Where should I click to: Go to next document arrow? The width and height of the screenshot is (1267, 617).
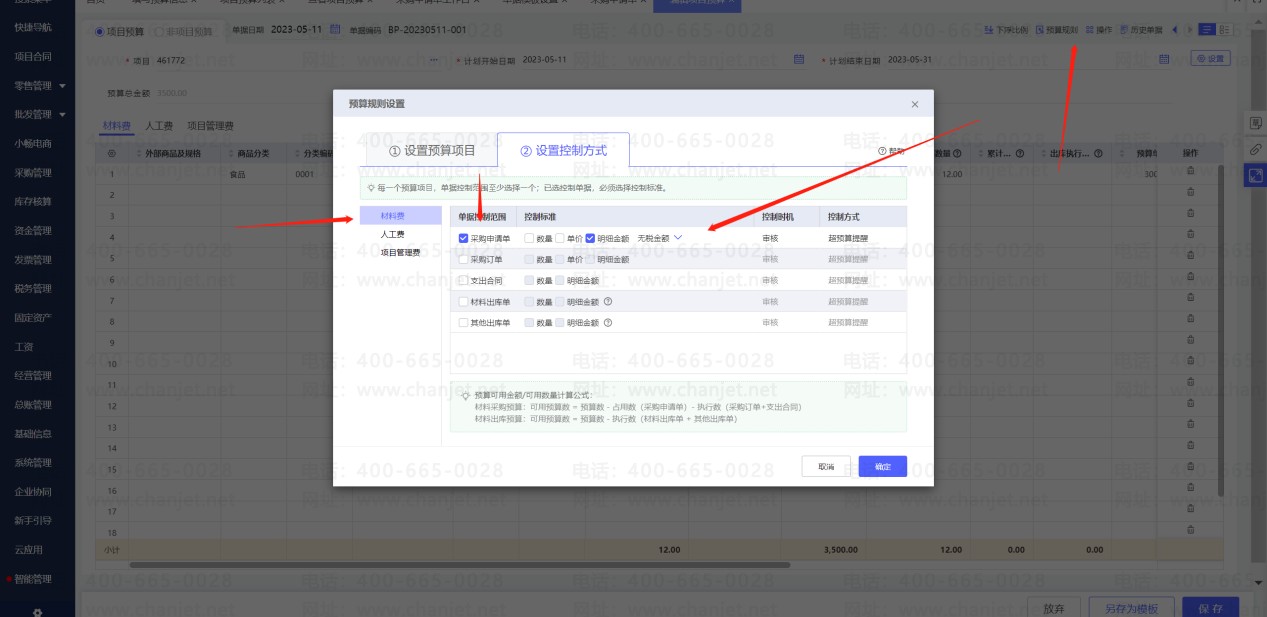[x=1189, y=30]
